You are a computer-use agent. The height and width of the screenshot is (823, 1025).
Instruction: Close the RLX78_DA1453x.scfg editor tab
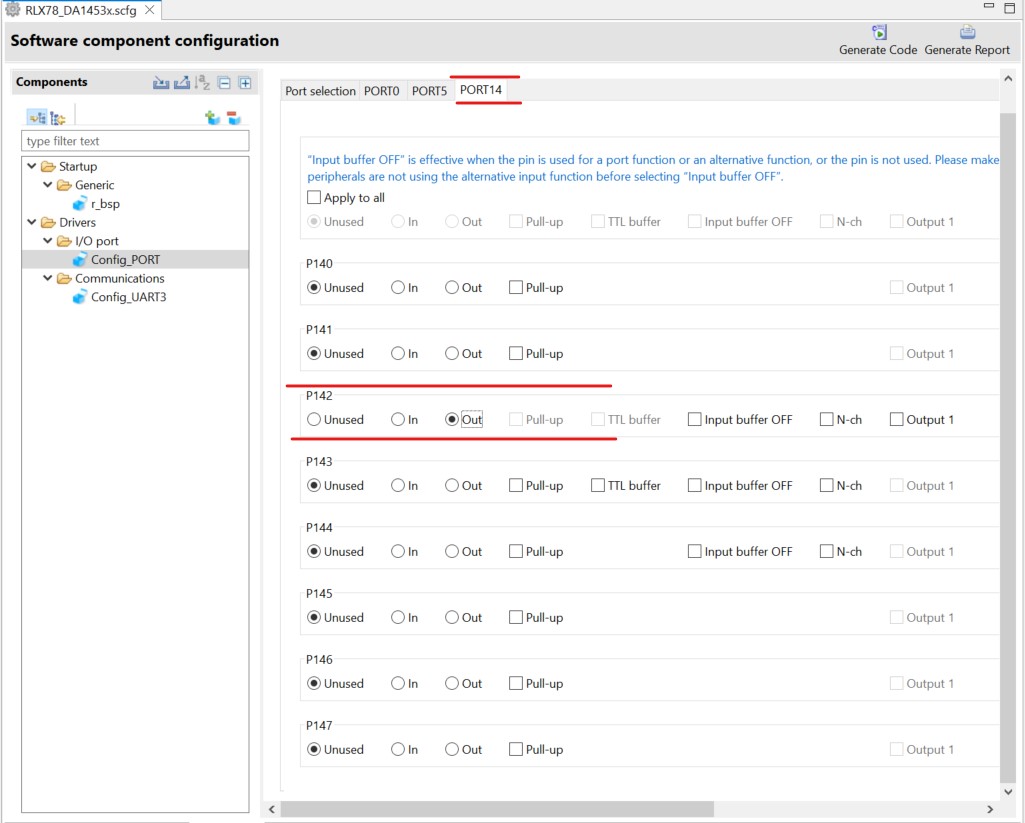point(150,10)
